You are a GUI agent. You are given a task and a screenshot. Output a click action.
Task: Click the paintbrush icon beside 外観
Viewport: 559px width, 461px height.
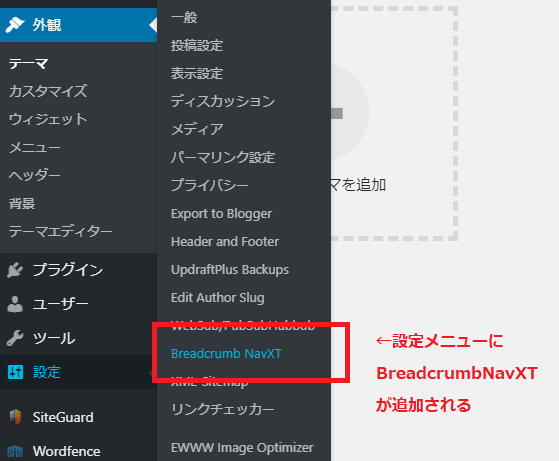pos(15,25)
